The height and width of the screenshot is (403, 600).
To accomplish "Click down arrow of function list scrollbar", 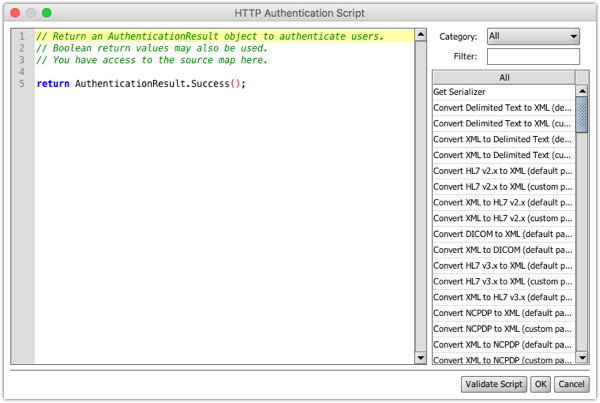I will [x=582, y=358].
